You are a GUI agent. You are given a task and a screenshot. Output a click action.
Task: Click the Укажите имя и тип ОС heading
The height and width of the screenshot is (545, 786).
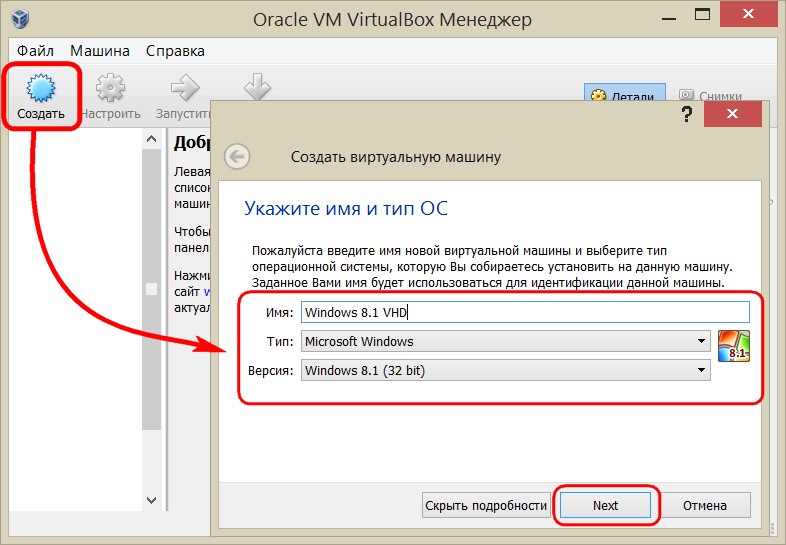click(346, 208)
